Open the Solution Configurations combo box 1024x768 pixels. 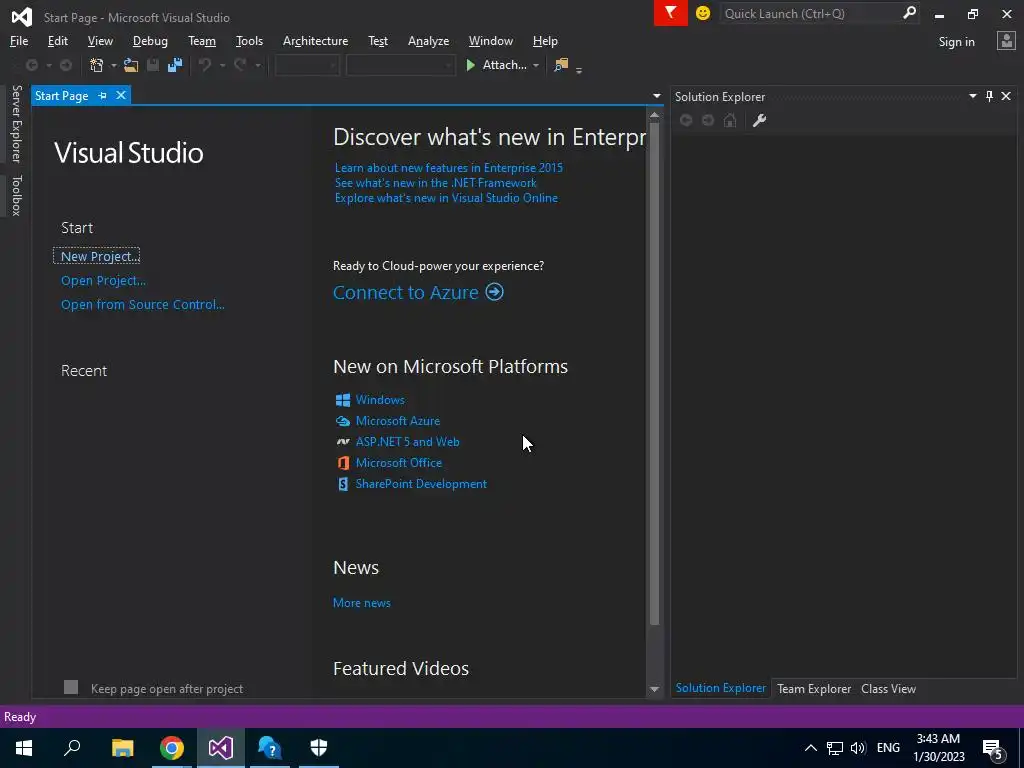307,65
